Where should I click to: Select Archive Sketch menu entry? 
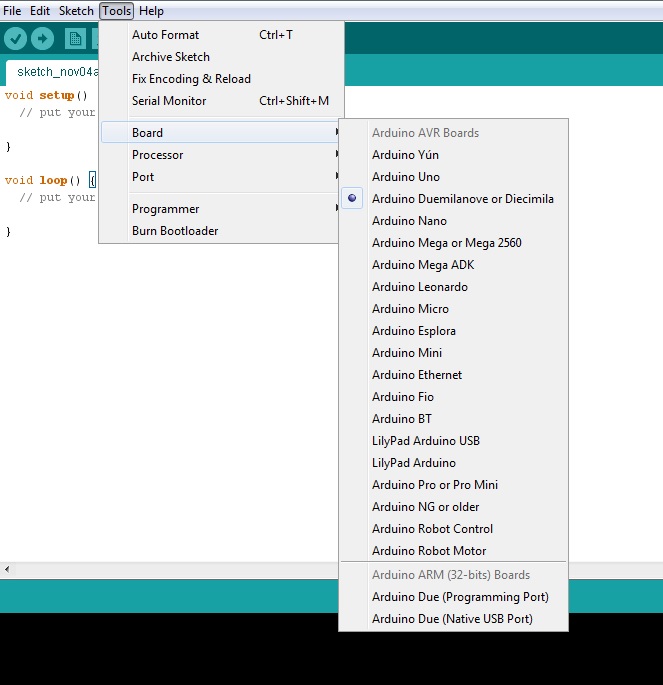pos(221,57)
